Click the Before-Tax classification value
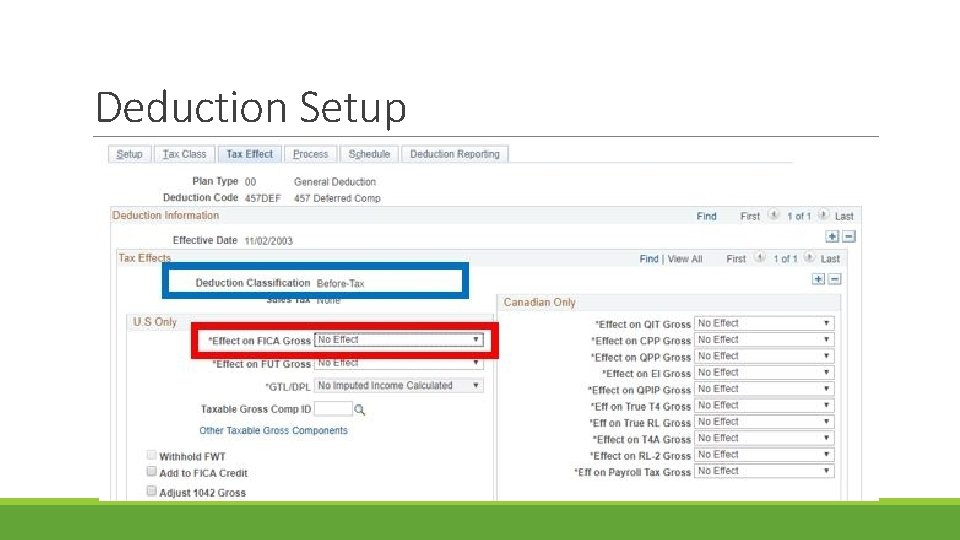 (340, 283)
